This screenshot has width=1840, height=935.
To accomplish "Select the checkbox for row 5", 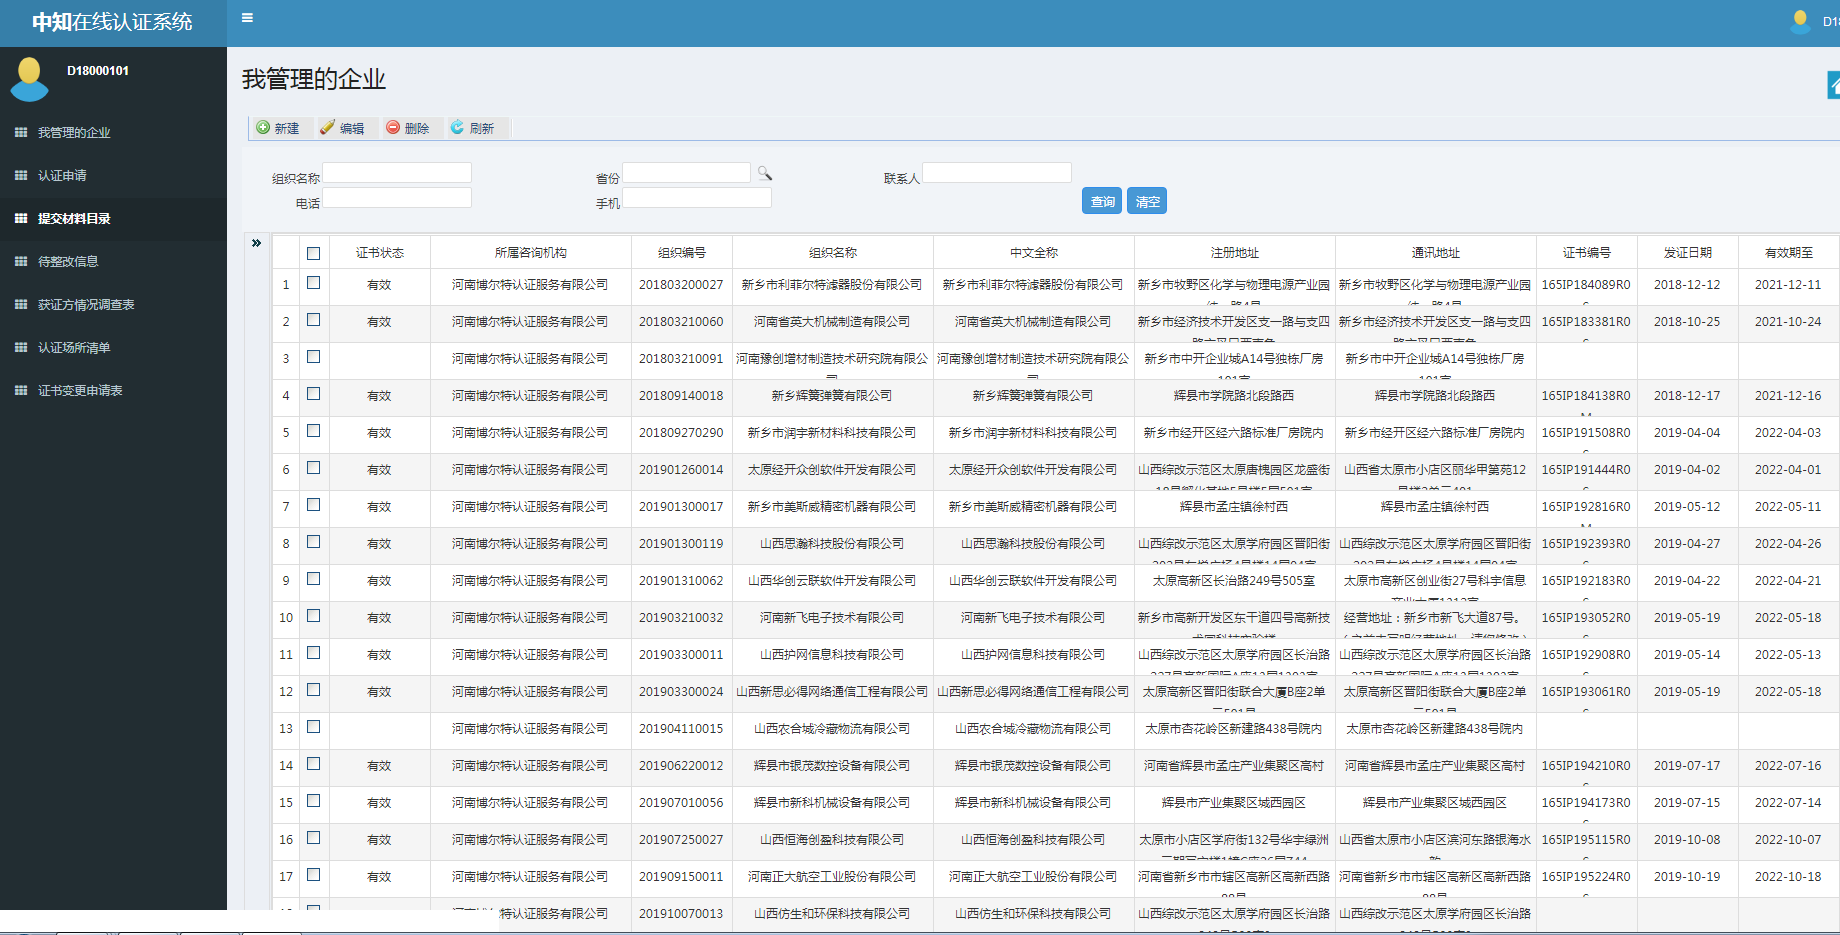I will point(314,431).
